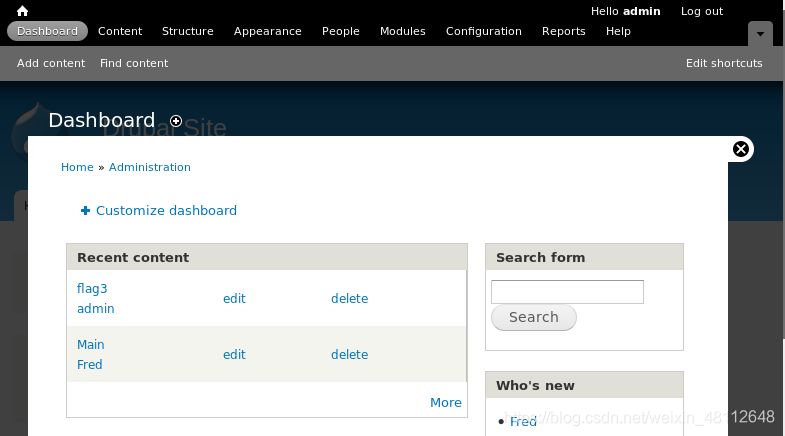Screen dimensions: 785x436
Task: Edit the Main content
Action: coord(234,355)
